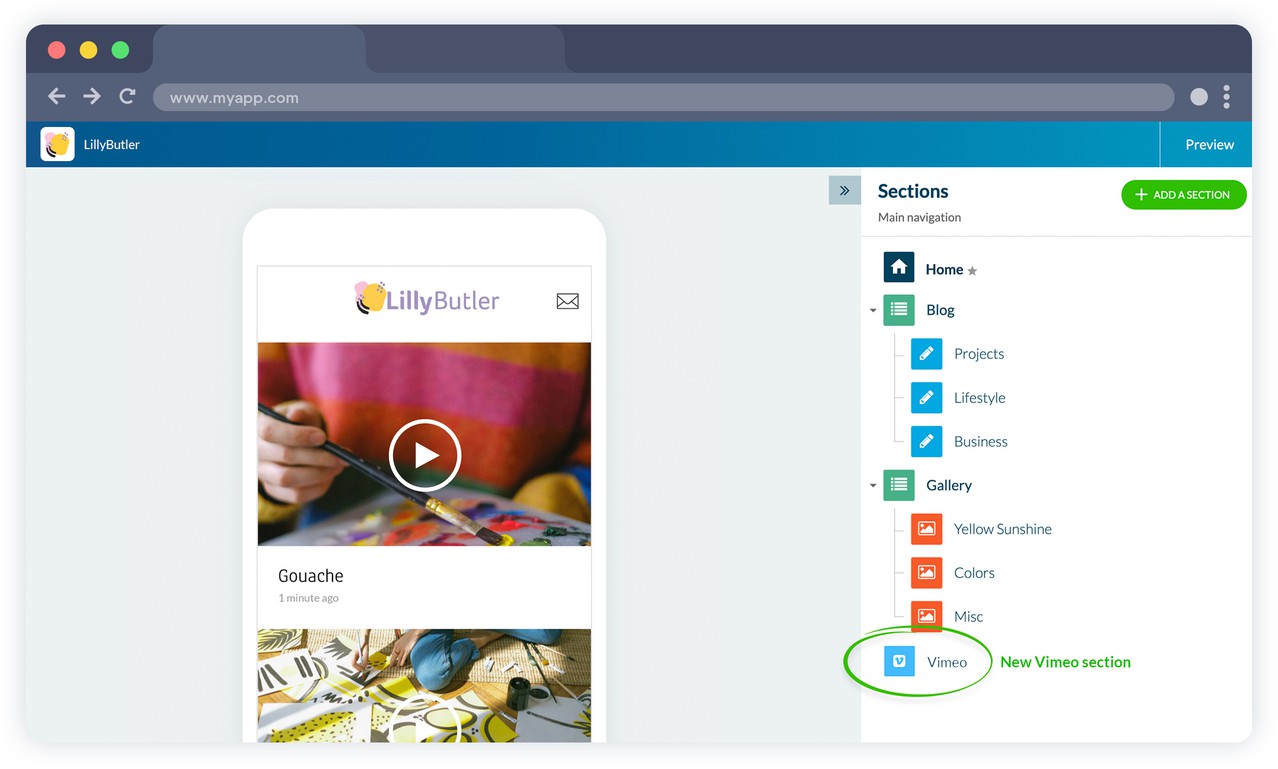The image size is (1278, 769).
Task: Click the star next to Home
Action: click(x=972, y=271)
